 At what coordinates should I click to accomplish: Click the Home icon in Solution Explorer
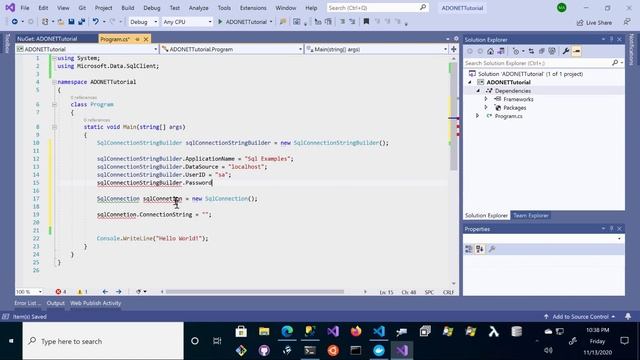coord(490,51)
